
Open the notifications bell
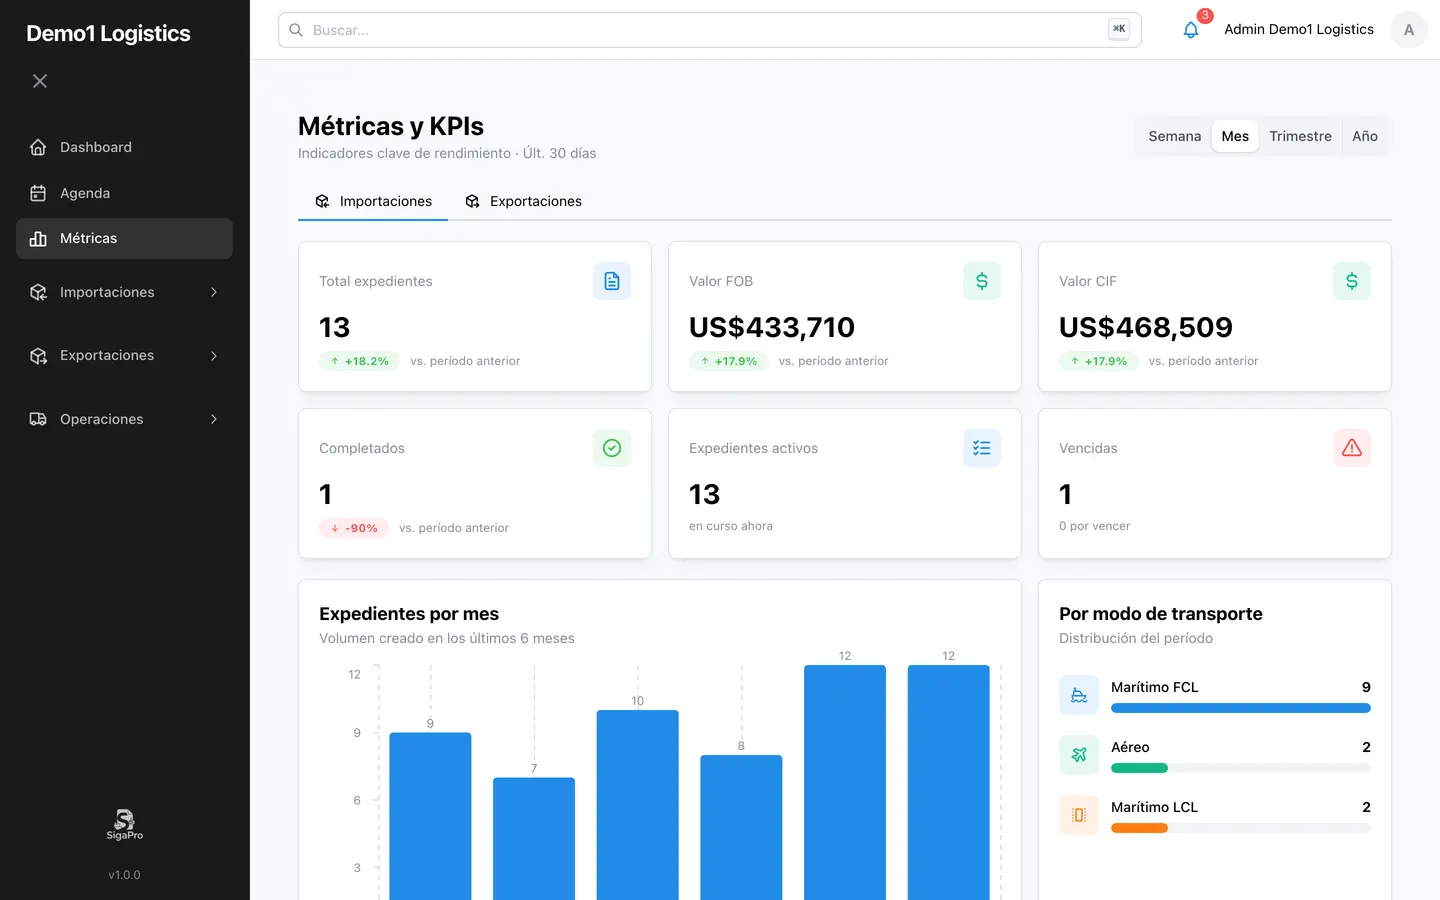pyautogui.click(x=1190, y=30)
